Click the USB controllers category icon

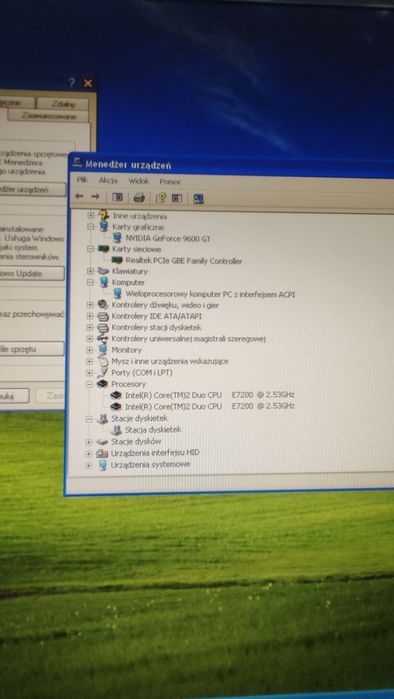tap(103, 339)
